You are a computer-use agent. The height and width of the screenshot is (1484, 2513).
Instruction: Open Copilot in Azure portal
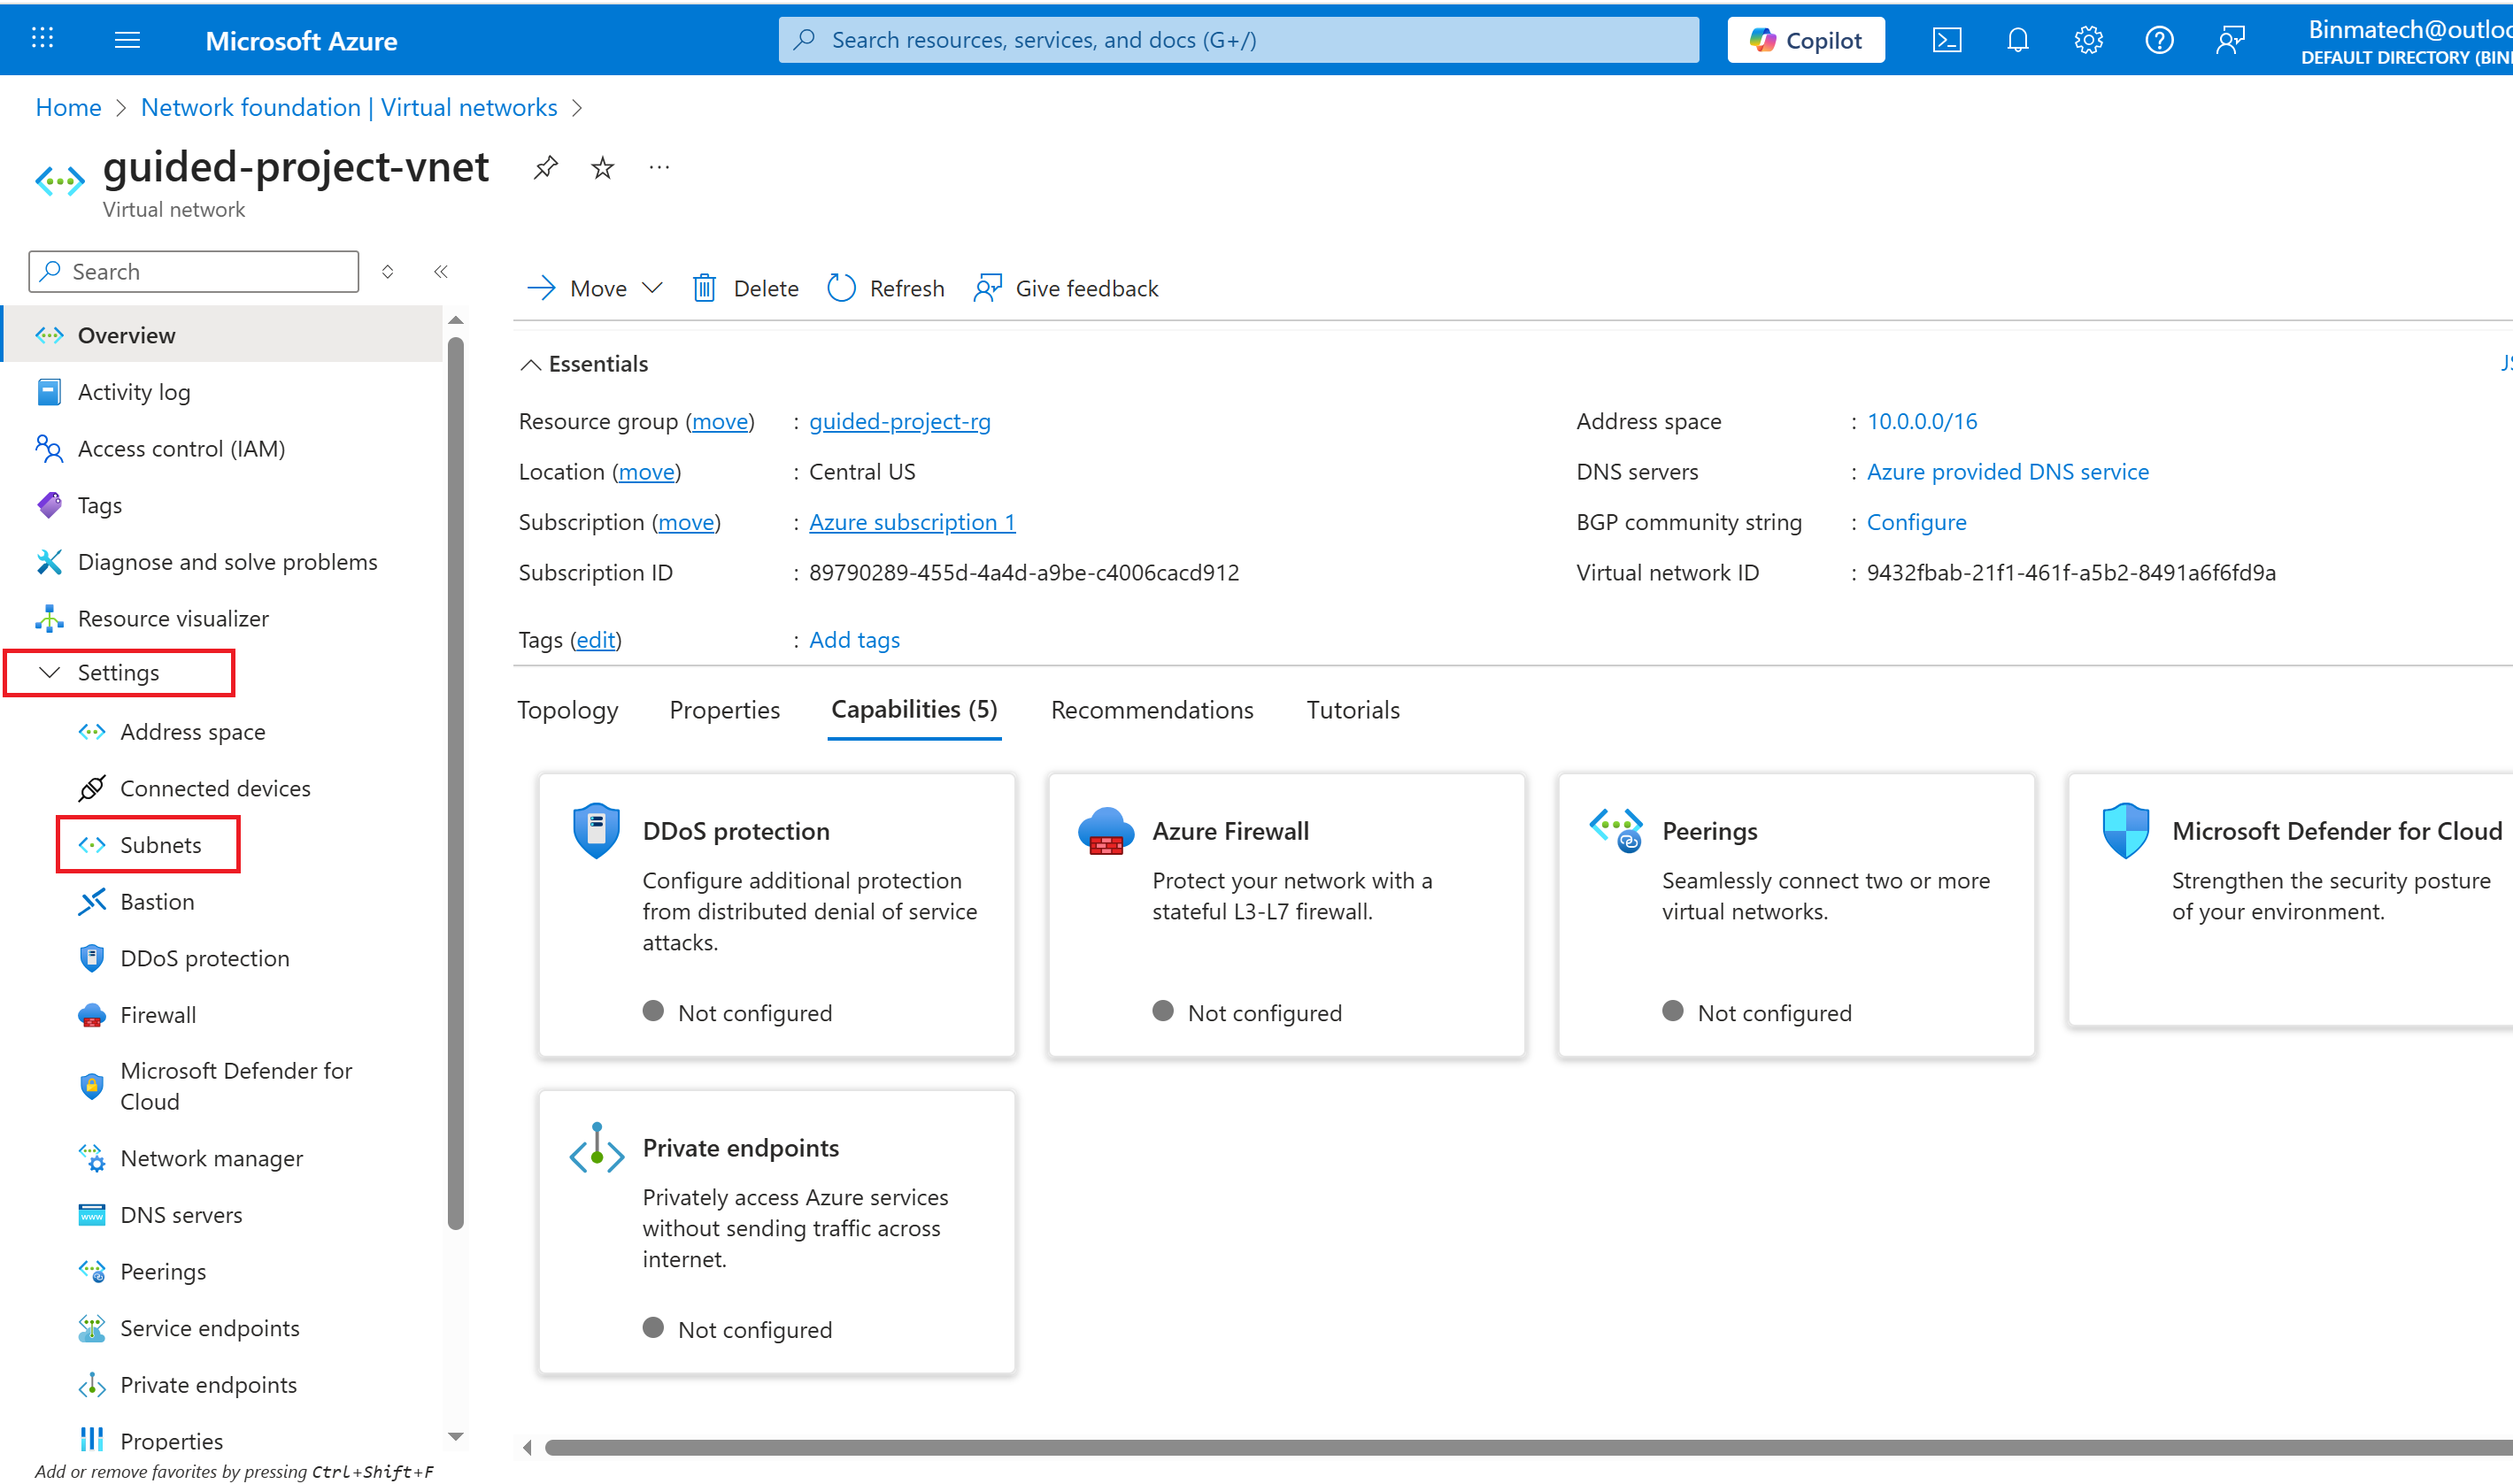click(x=1804, y=39)
